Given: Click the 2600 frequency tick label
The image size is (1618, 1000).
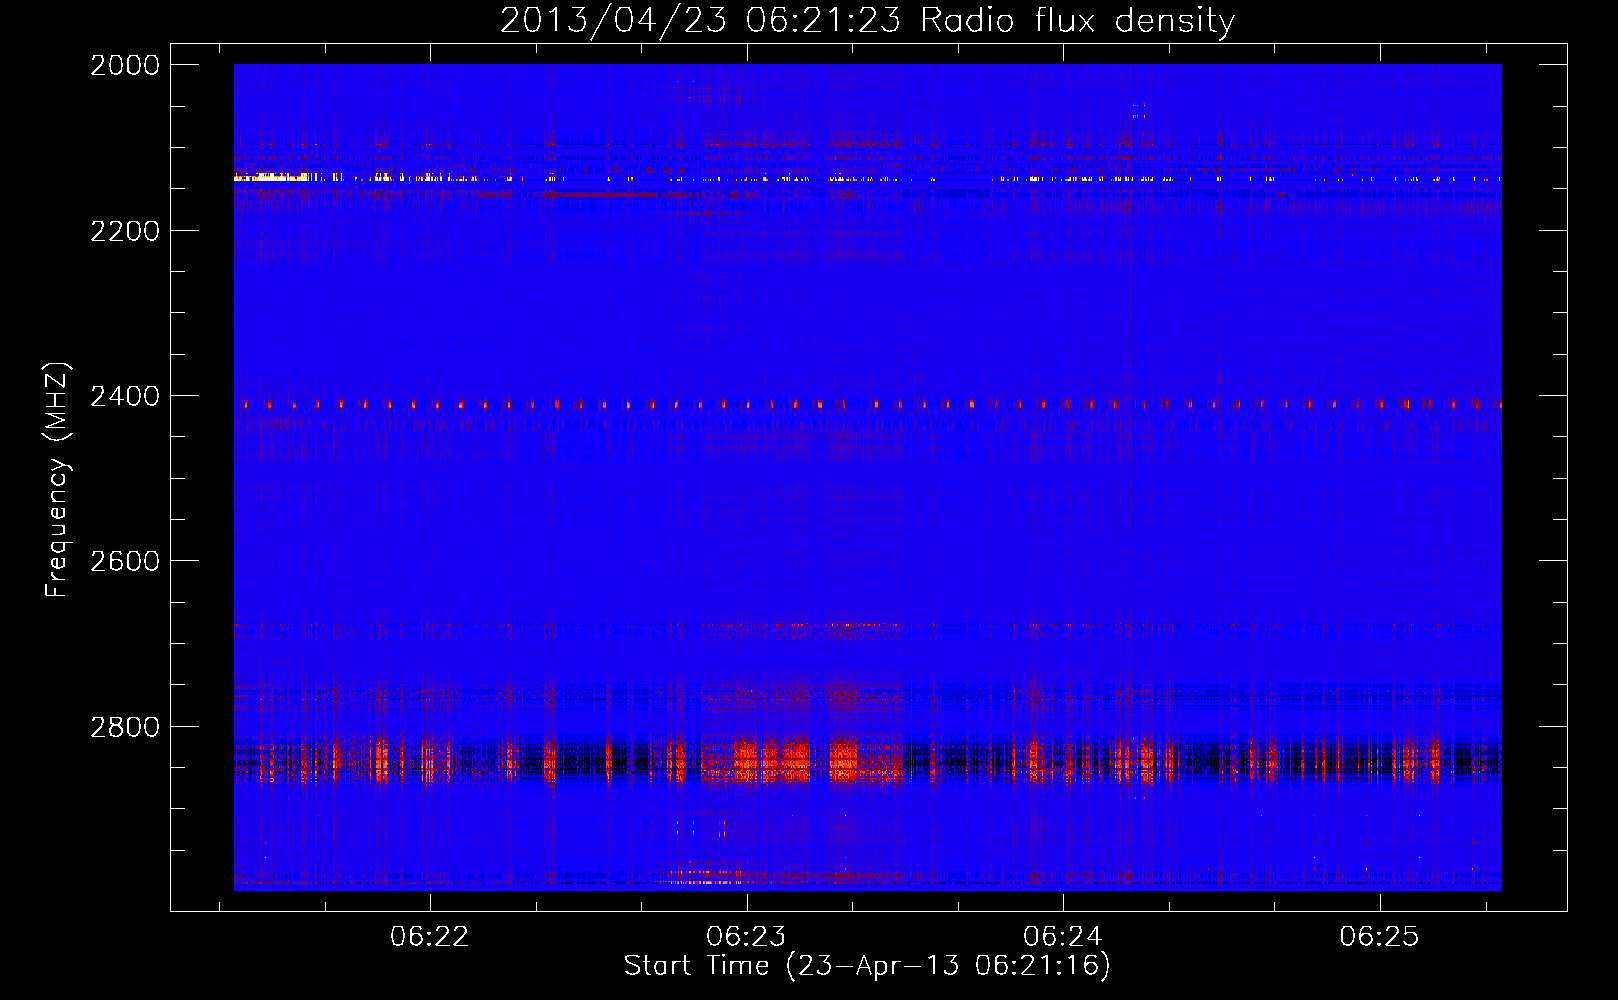Looking at the screenshot, I should pos(125,561).
